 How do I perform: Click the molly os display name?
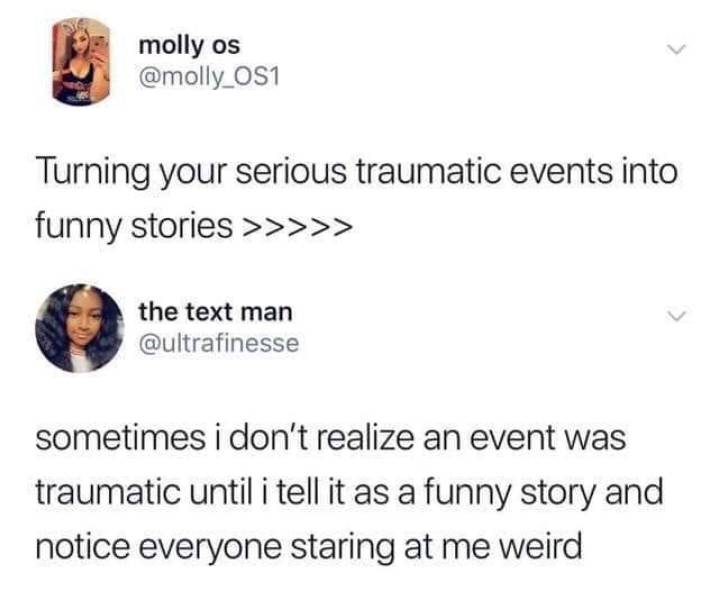(x=189, y=46)
